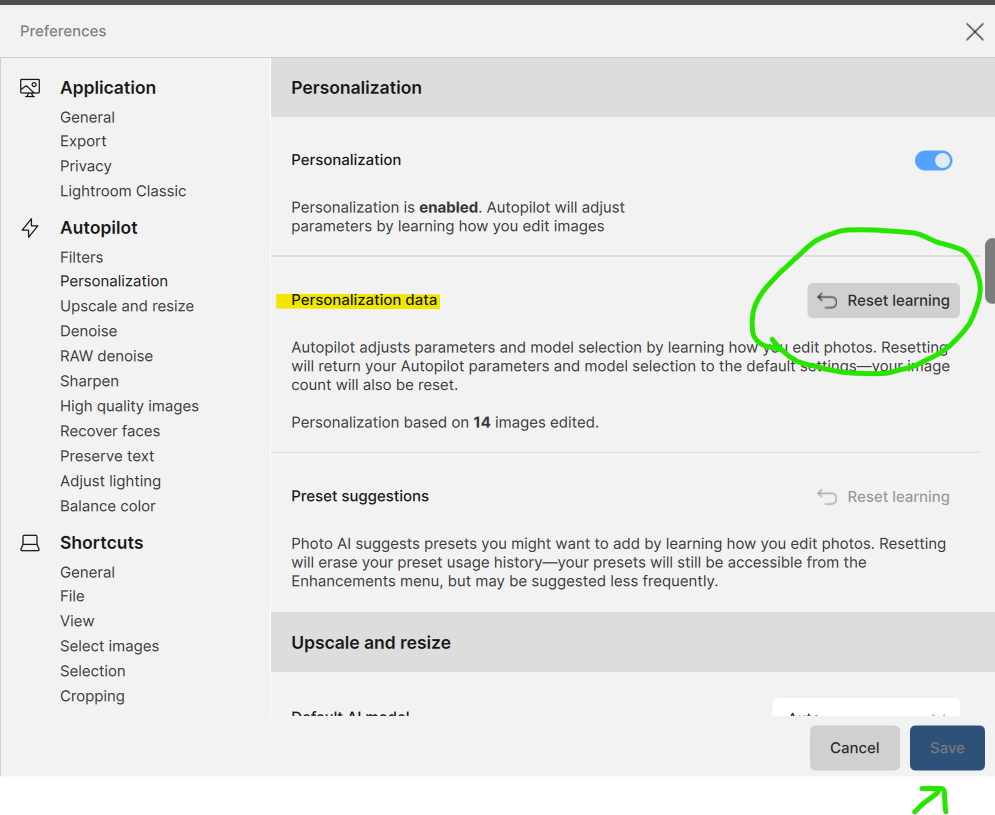
Task: Click the undo arrow icon beside Preset suggestions
Action: pos(827,496)
